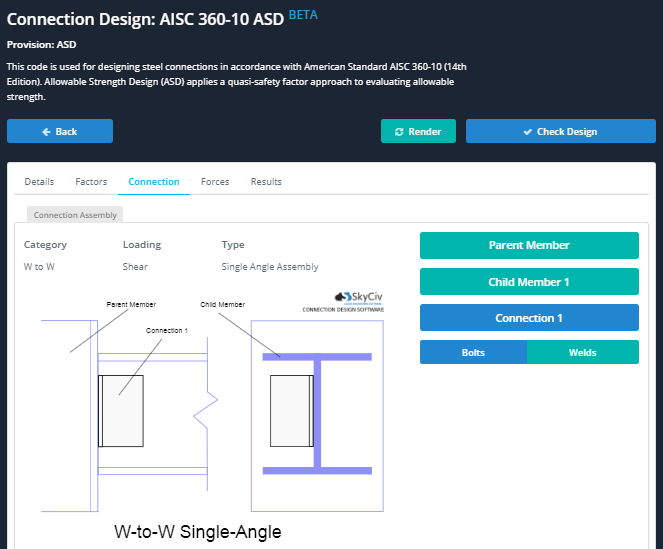Open Child Member 1 settings

pyautogui.click(x=529, y=282)
